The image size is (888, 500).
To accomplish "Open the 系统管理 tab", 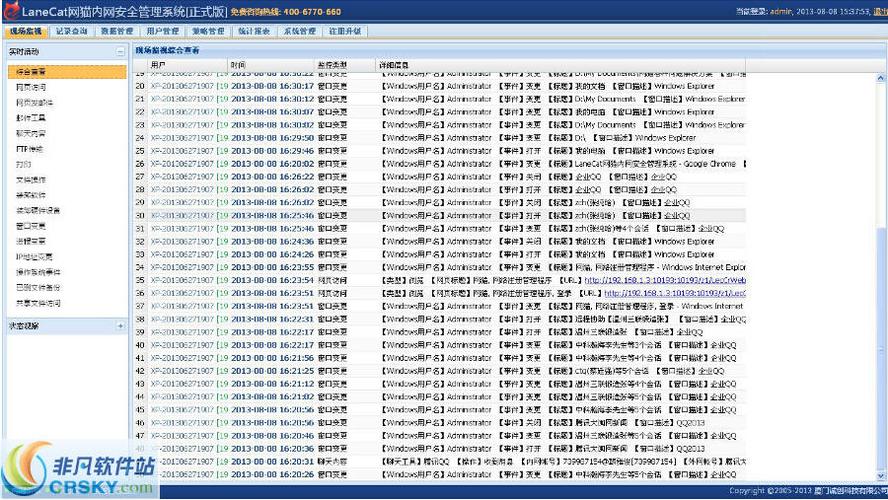I will coord(300,31).
